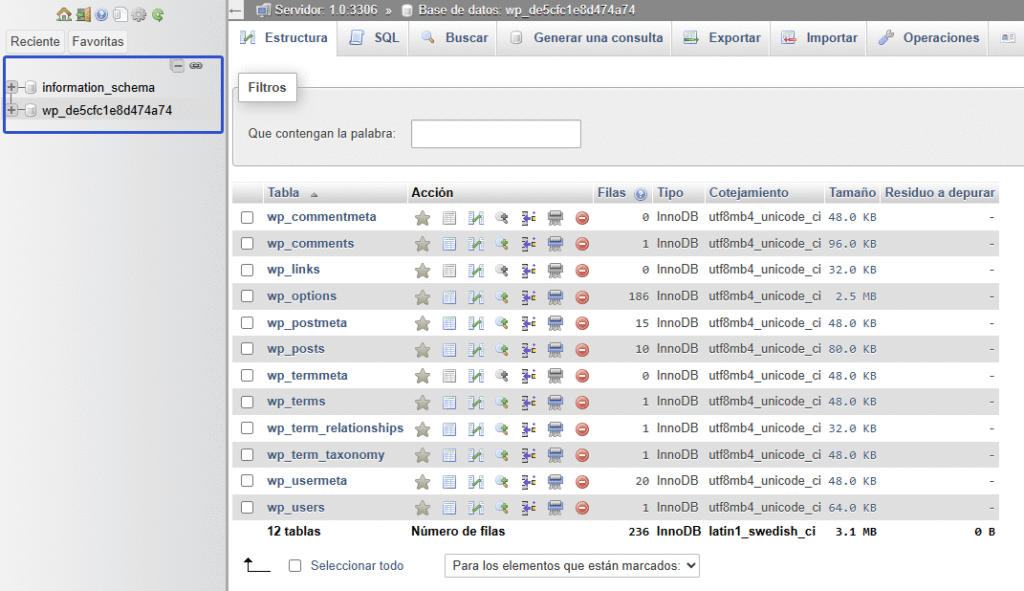Reload the navigation panel with green refresh icon
Screen dimensions: 1024x591
157,14
